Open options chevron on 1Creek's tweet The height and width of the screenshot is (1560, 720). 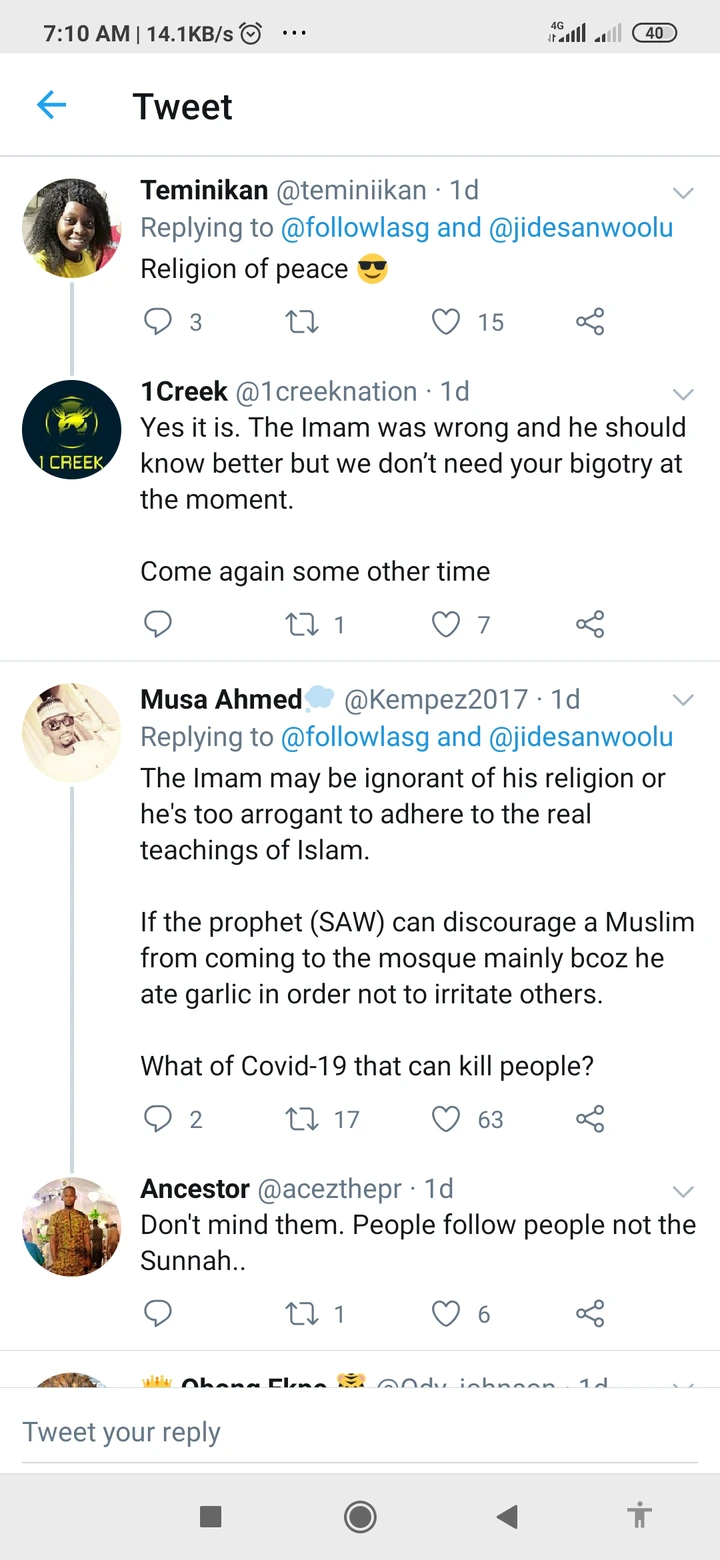(683, 393)
